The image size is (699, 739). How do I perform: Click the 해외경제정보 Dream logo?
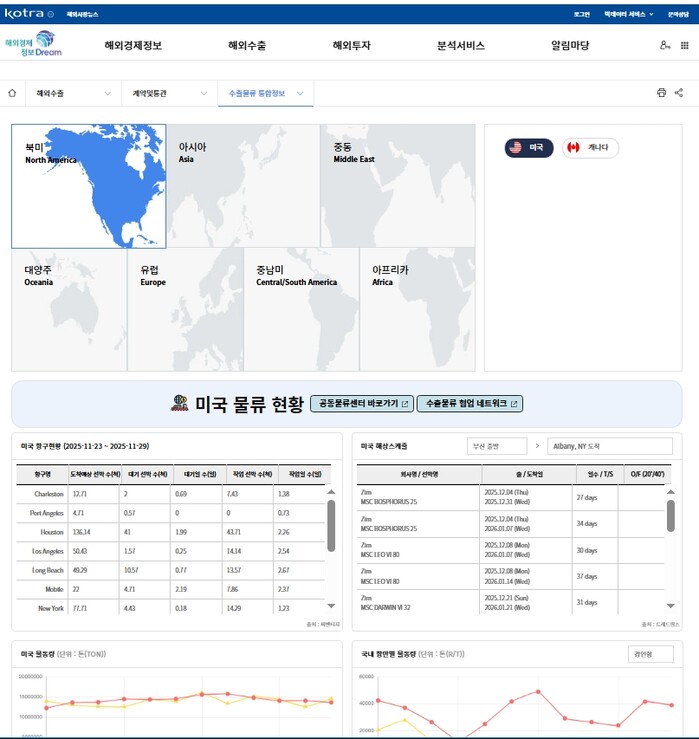(33, 45)
